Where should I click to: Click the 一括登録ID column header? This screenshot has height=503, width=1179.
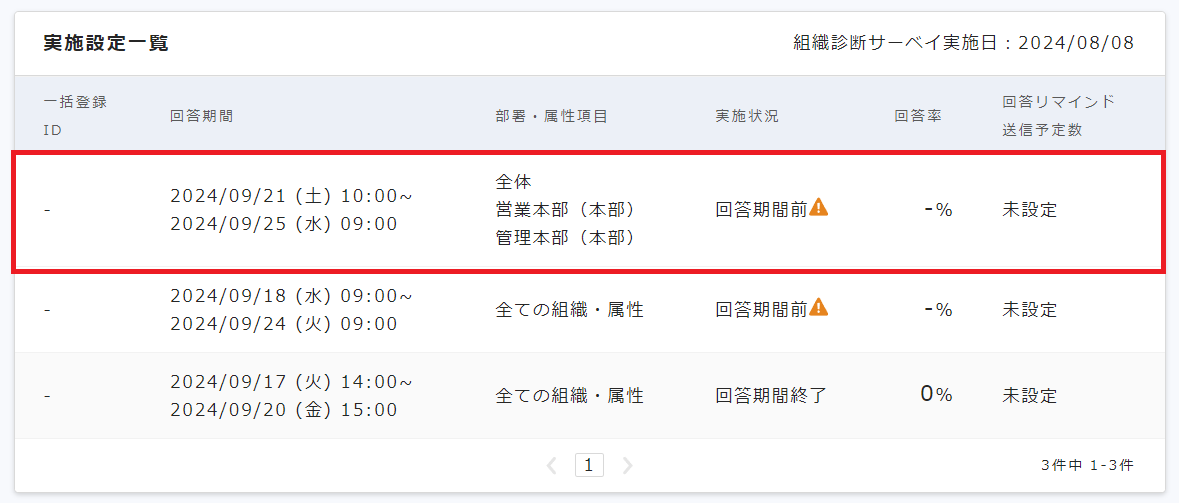tap(75, 116)
